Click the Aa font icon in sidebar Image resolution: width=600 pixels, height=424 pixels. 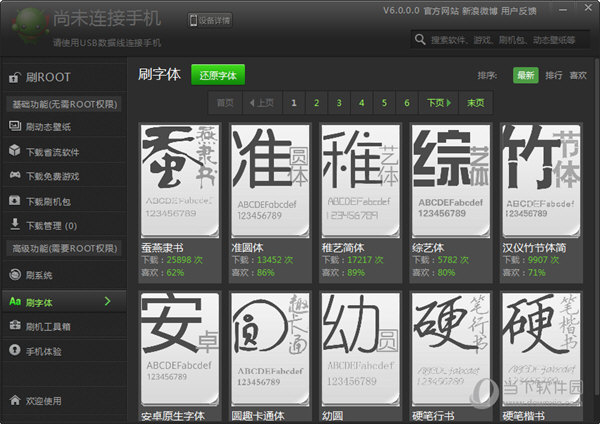pyautogui.click(x=15, y=302)
